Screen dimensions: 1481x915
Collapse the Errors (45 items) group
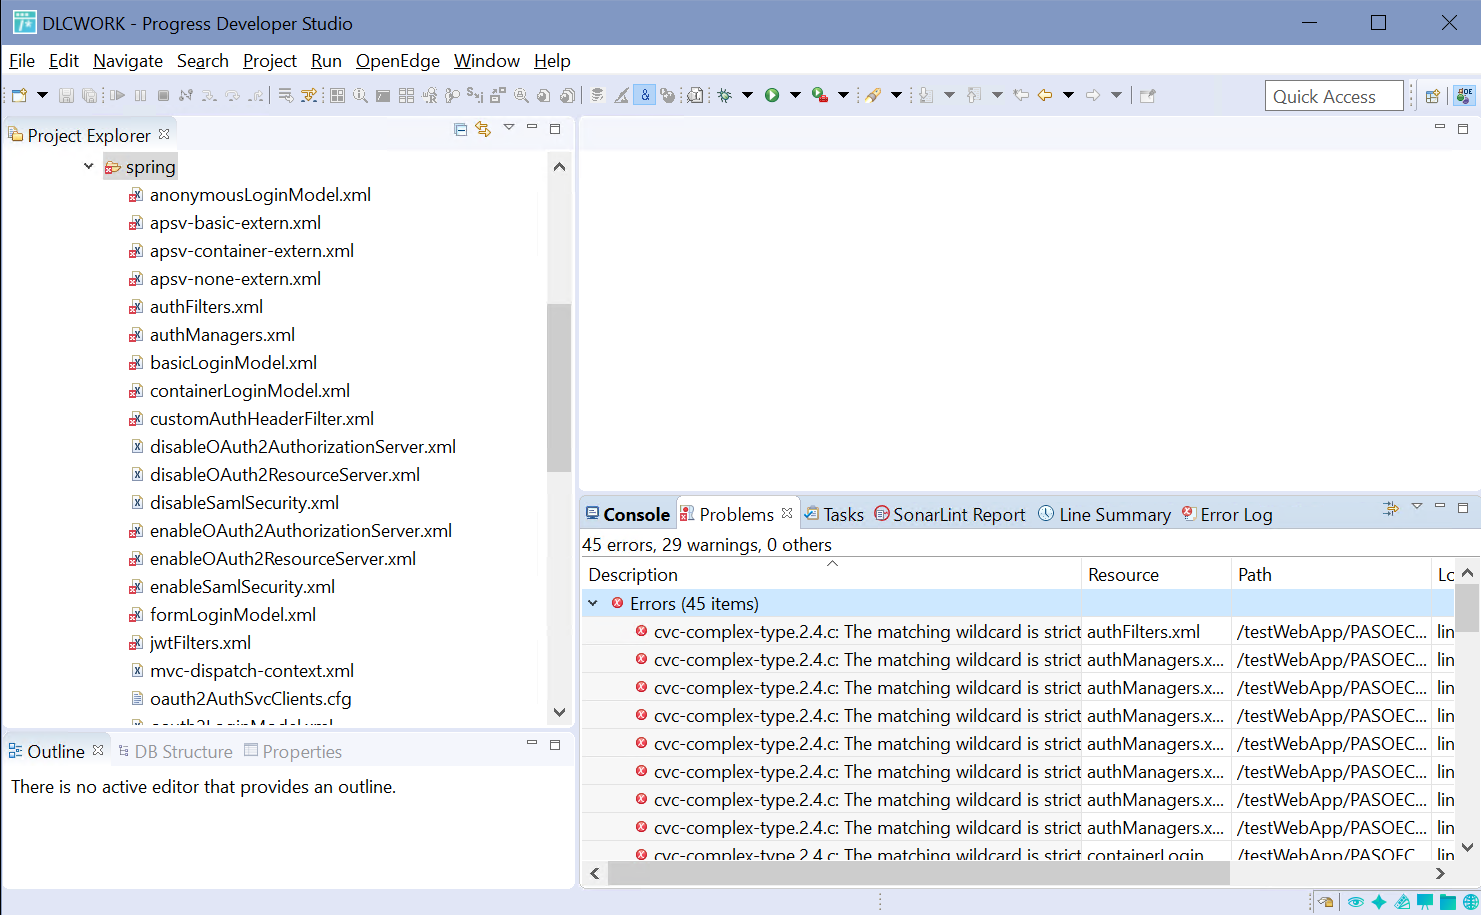[593, 604]
